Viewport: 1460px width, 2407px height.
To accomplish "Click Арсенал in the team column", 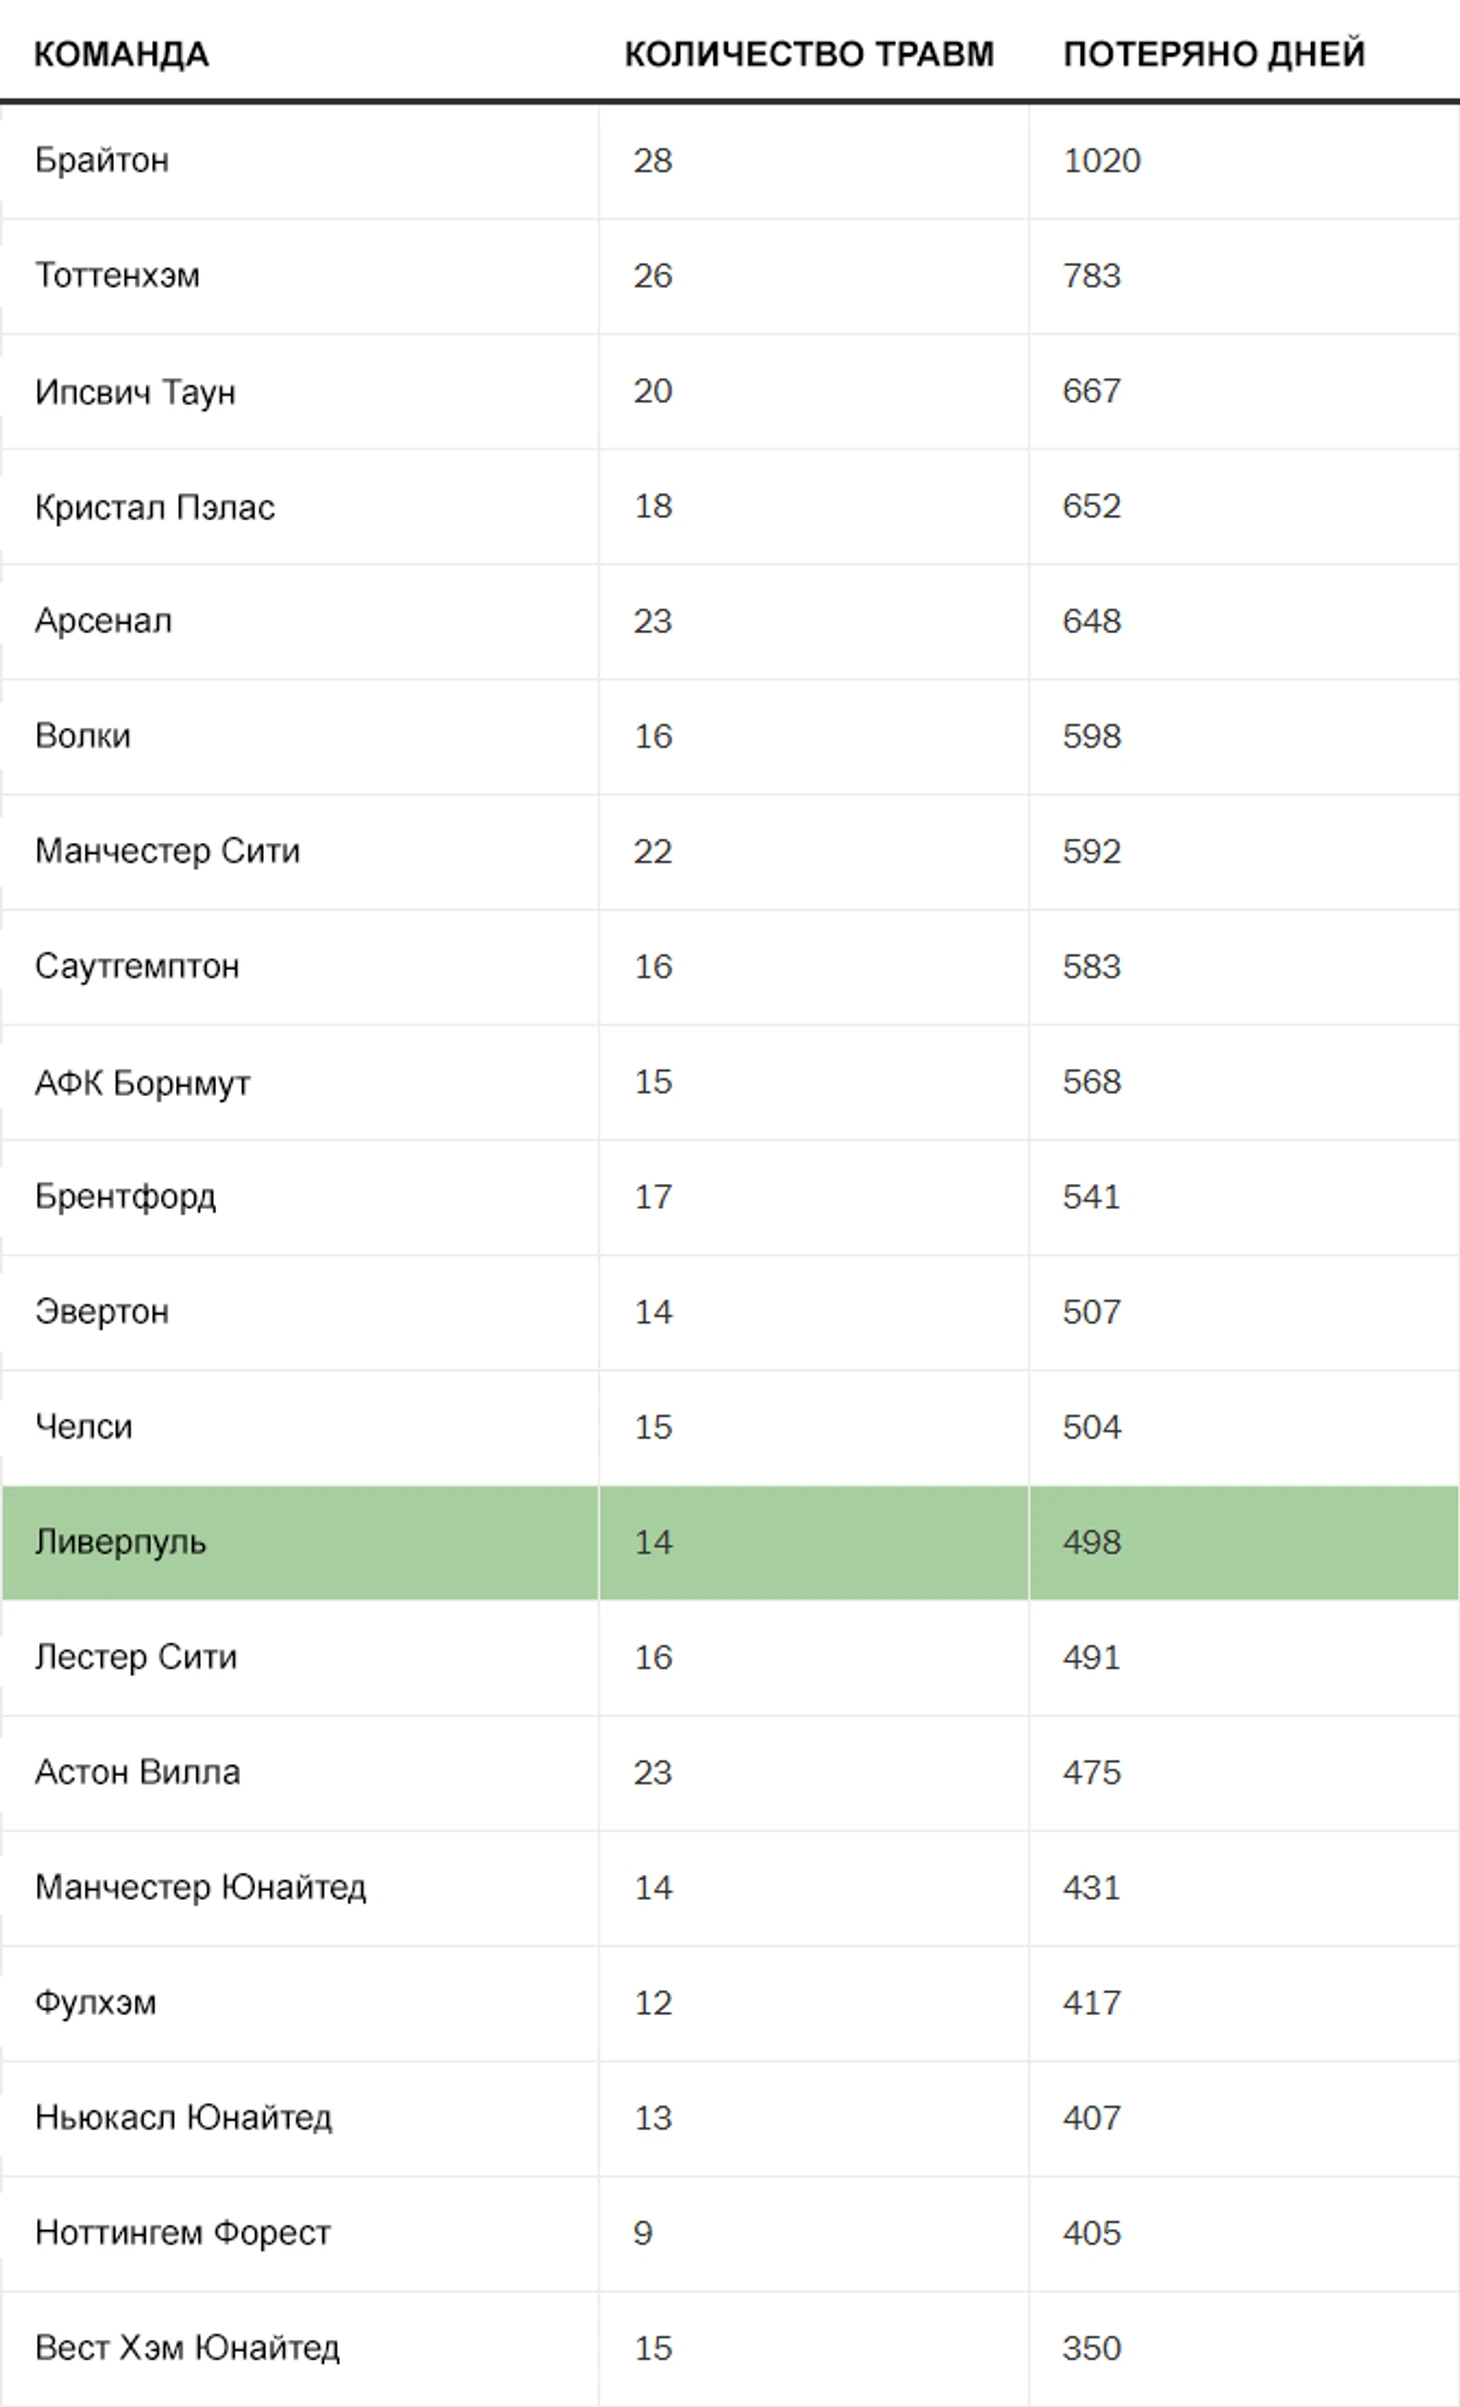I will (103, 622).
